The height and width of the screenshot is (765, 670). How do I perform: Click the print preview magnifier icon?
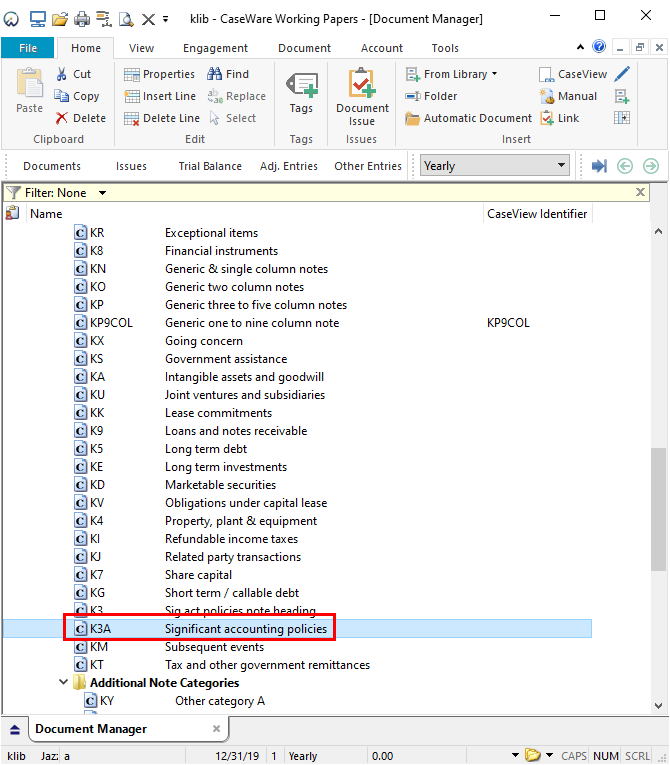(x=126, y=19)
